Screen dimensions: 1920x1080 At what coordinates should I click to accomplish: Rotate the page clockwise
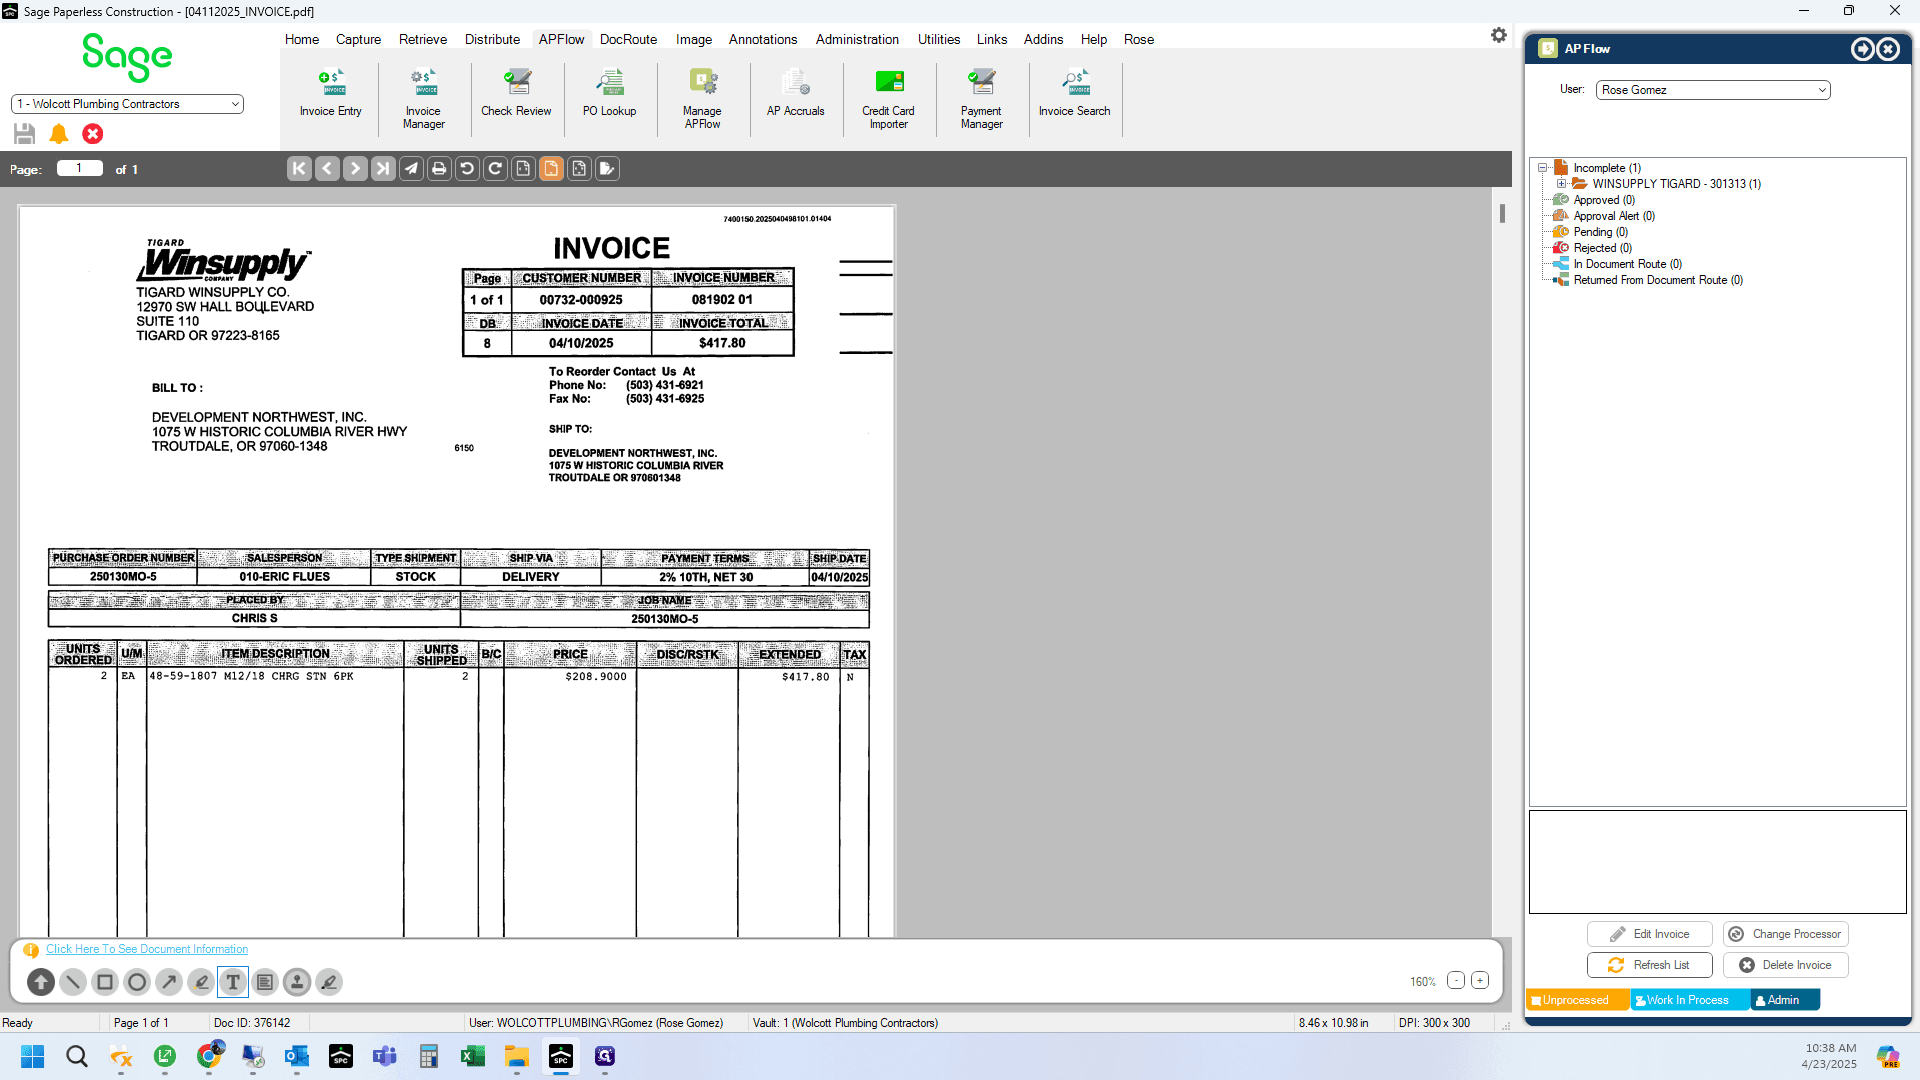click(x=495, y=169)
